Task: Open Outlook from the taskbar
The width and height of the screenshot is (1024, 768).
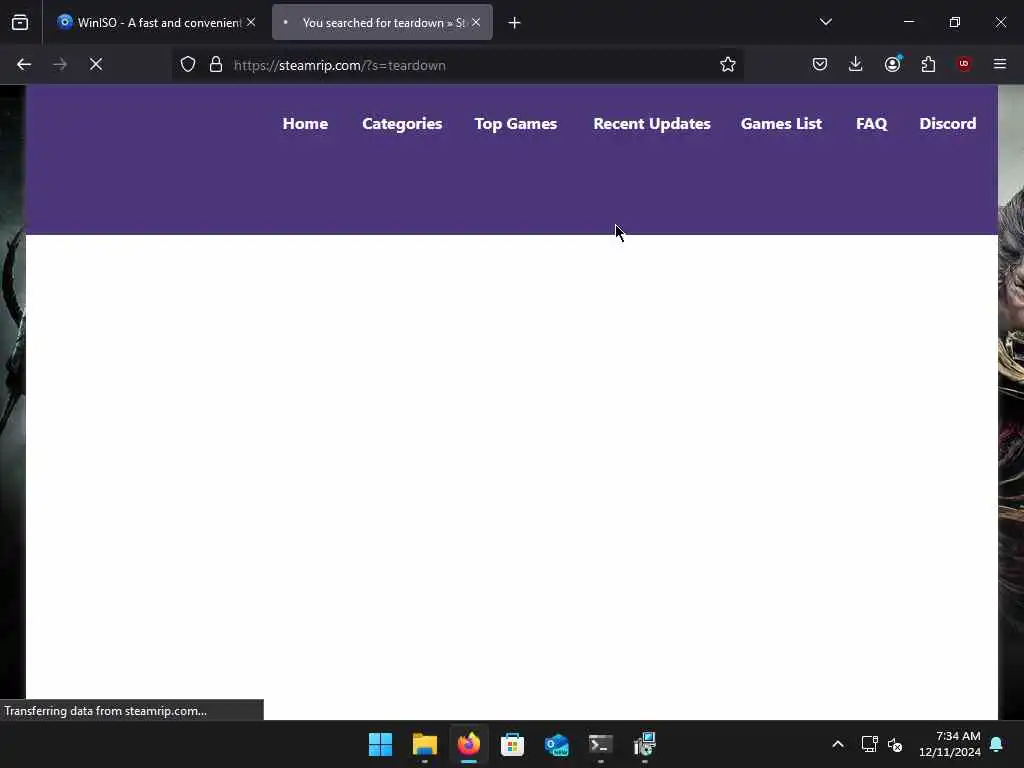Action: (556, 744)
